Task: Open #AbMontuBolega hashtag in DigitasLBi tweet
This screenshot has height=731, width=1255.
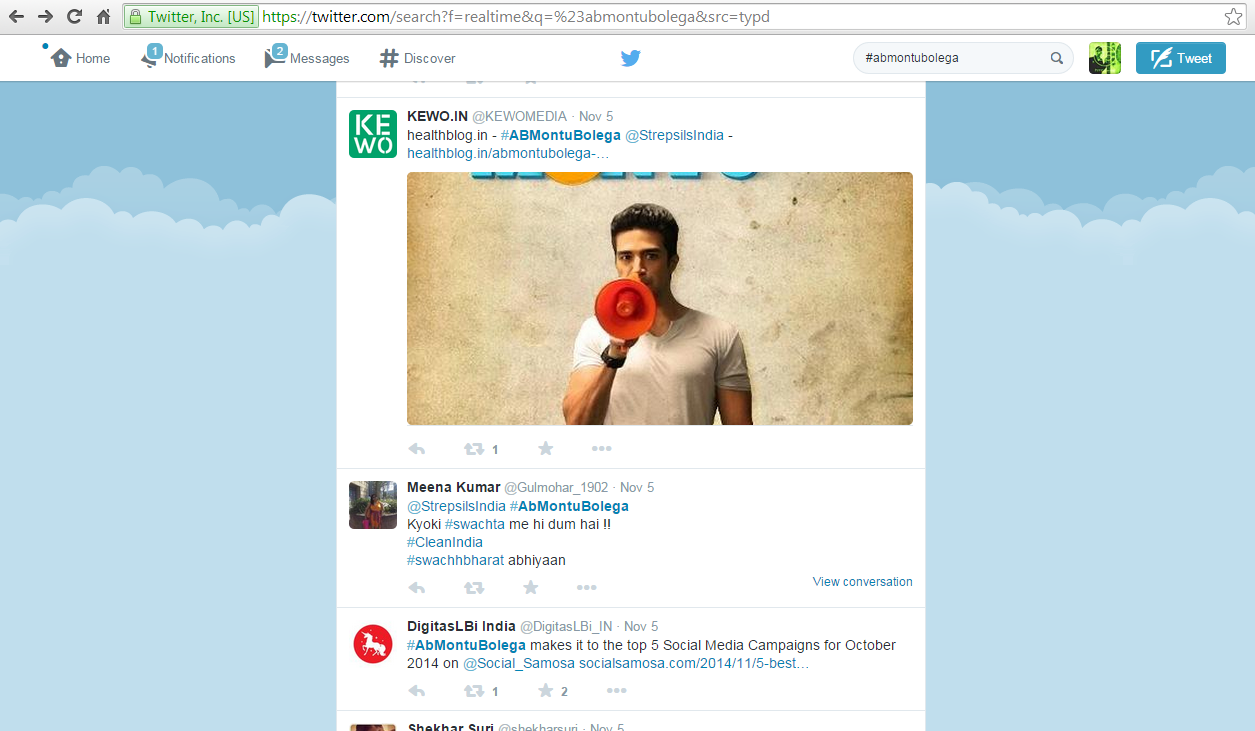Action: pos(466,645)
